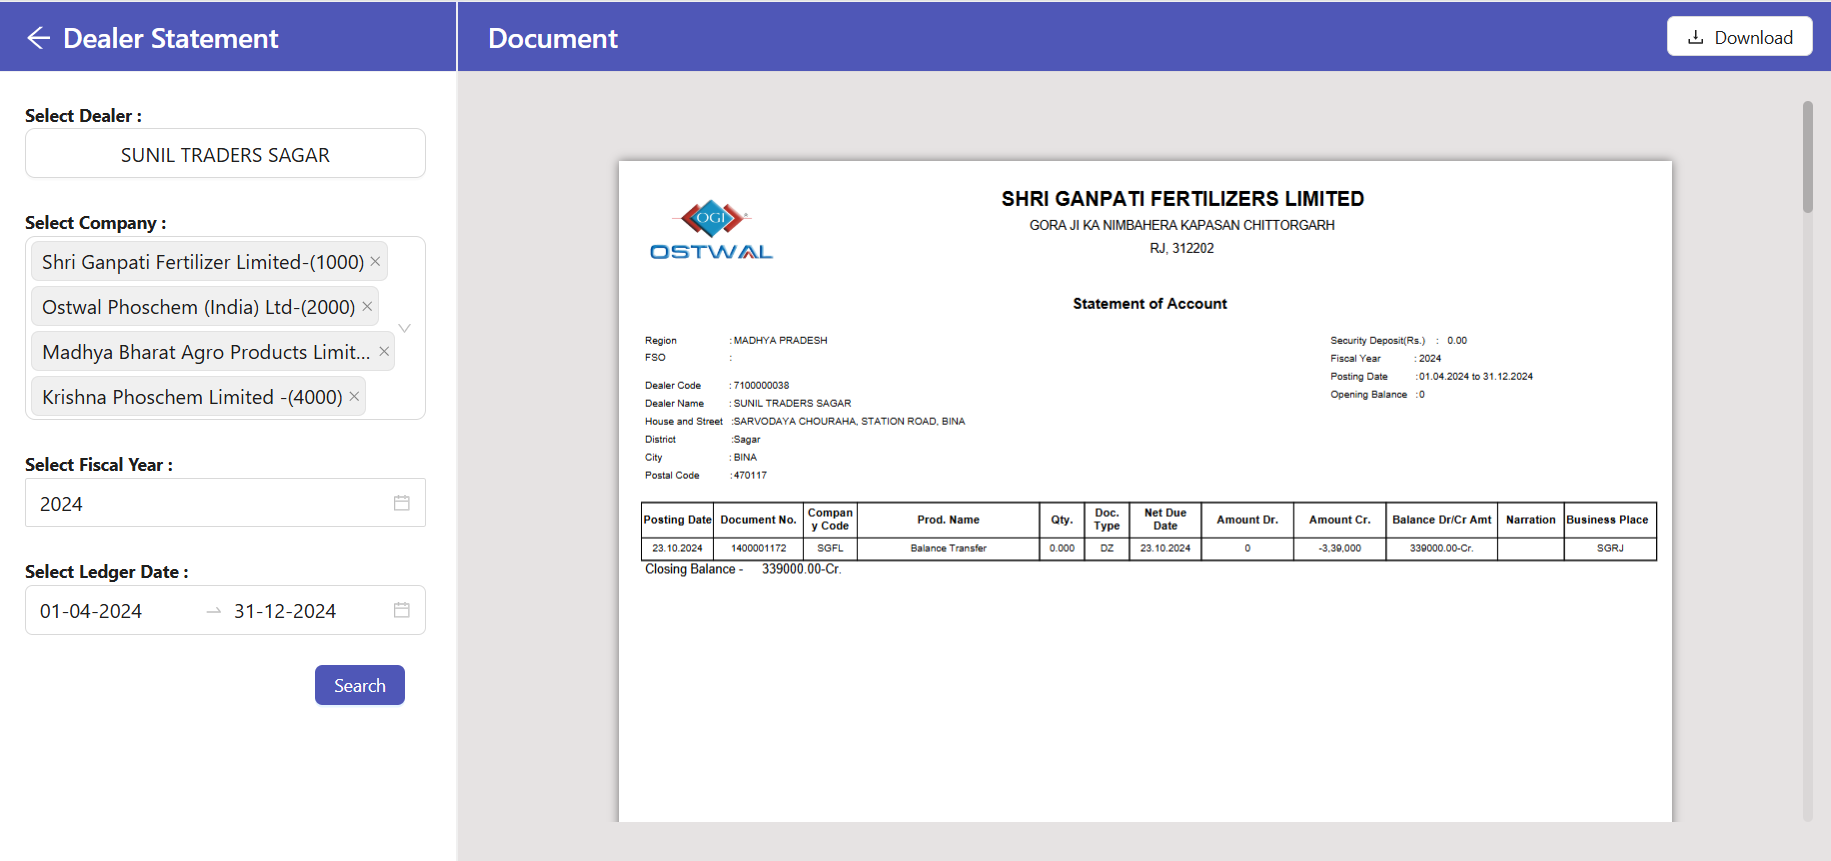This screenshot has width=1831, height=861.
Task: Expand the Select Company dropdown chevron
Action: click(x=405, y=328)
